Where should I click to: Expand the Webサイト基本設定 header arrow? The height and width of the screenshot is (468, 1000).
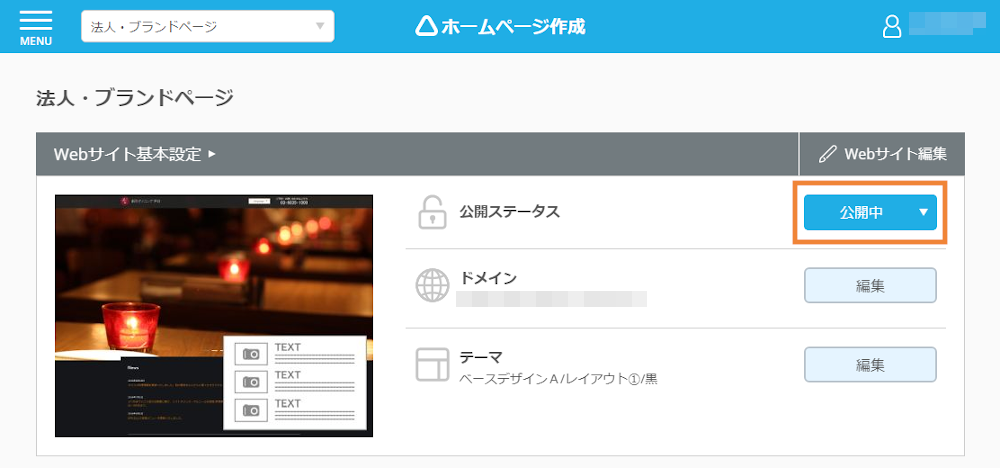click(x=211, y=154)
